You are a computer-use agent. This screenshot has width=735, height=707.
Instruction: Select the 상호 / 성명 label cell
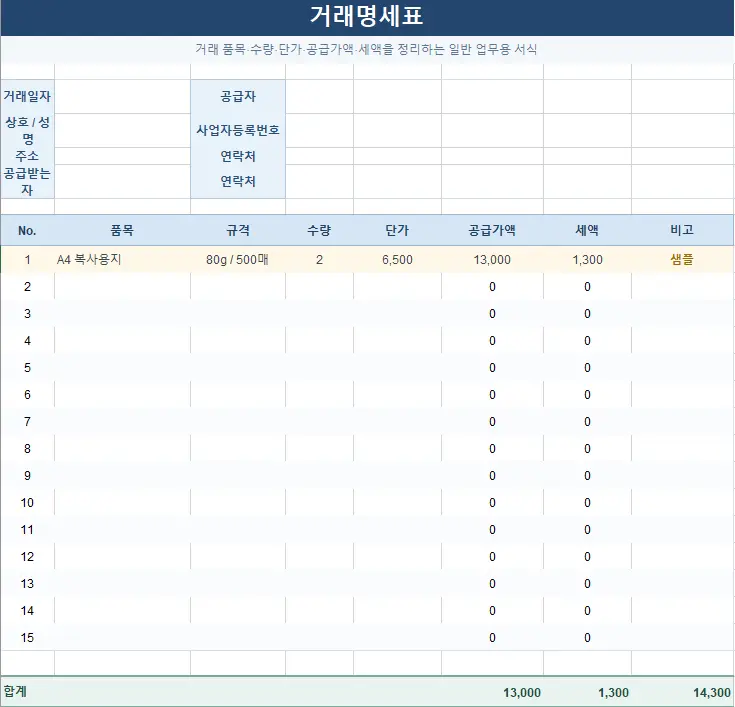pos(27,130)
